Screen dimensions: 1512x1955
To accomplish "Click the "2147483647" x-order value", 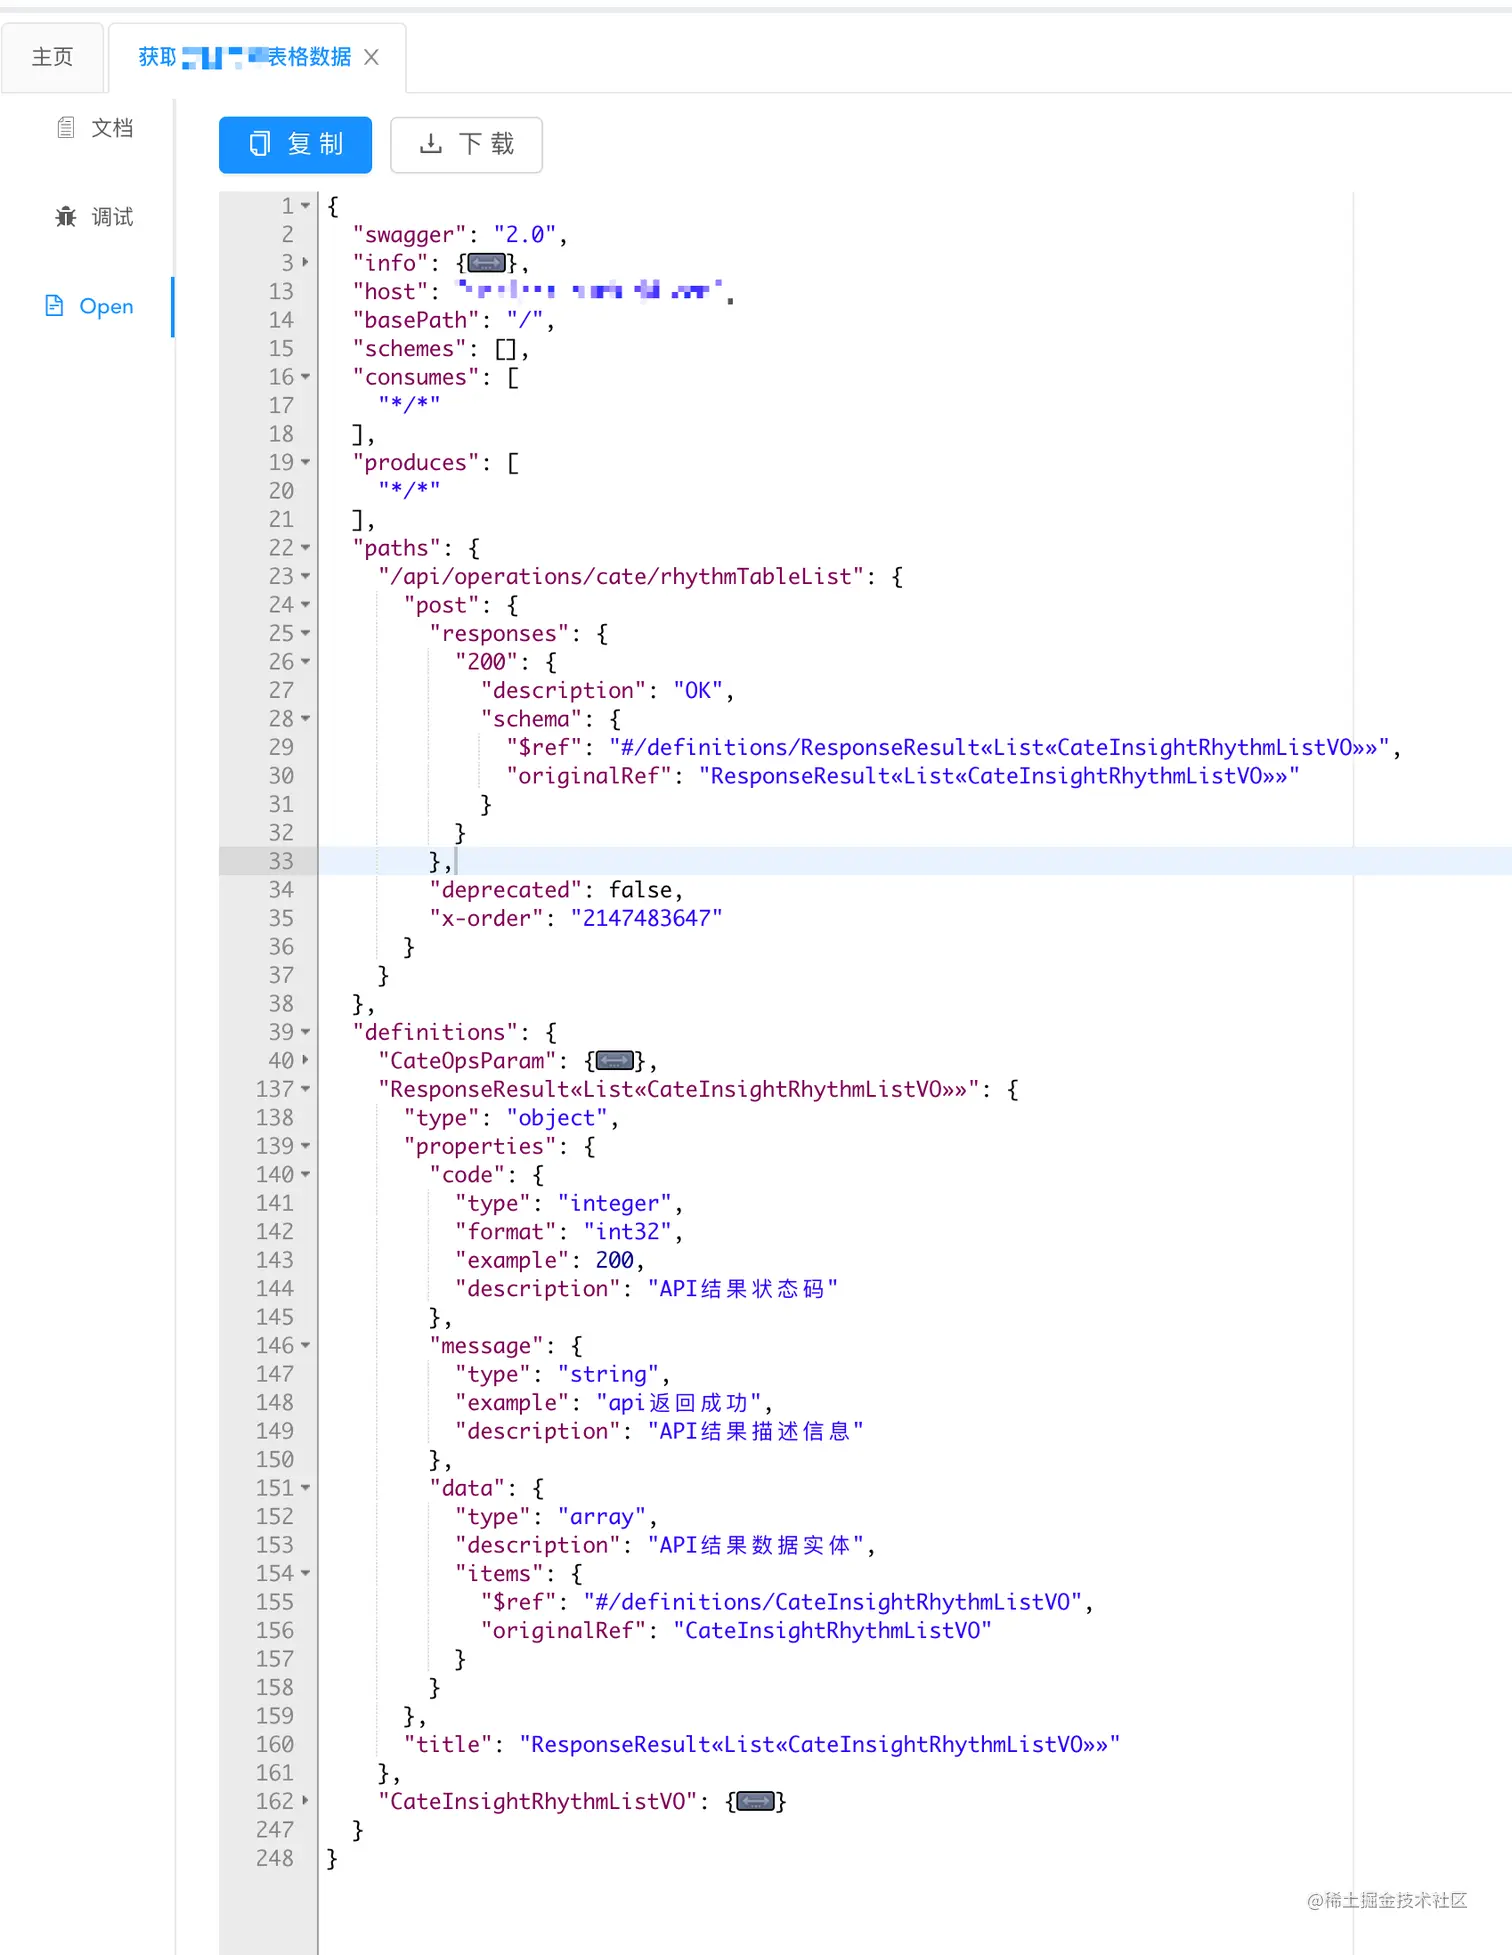I will point(646,919).
